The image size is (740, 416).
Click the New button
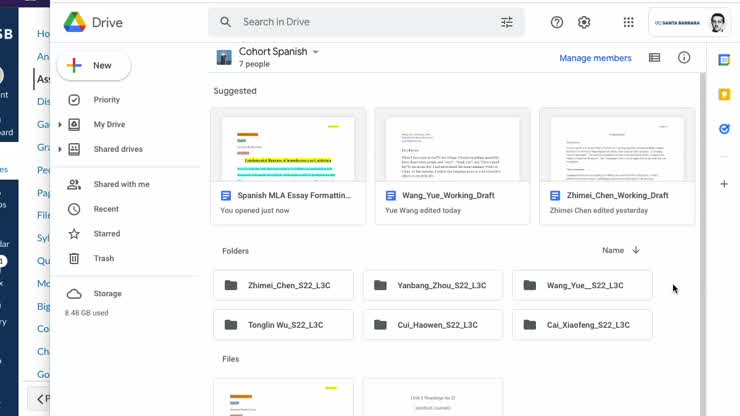point(93,66)
